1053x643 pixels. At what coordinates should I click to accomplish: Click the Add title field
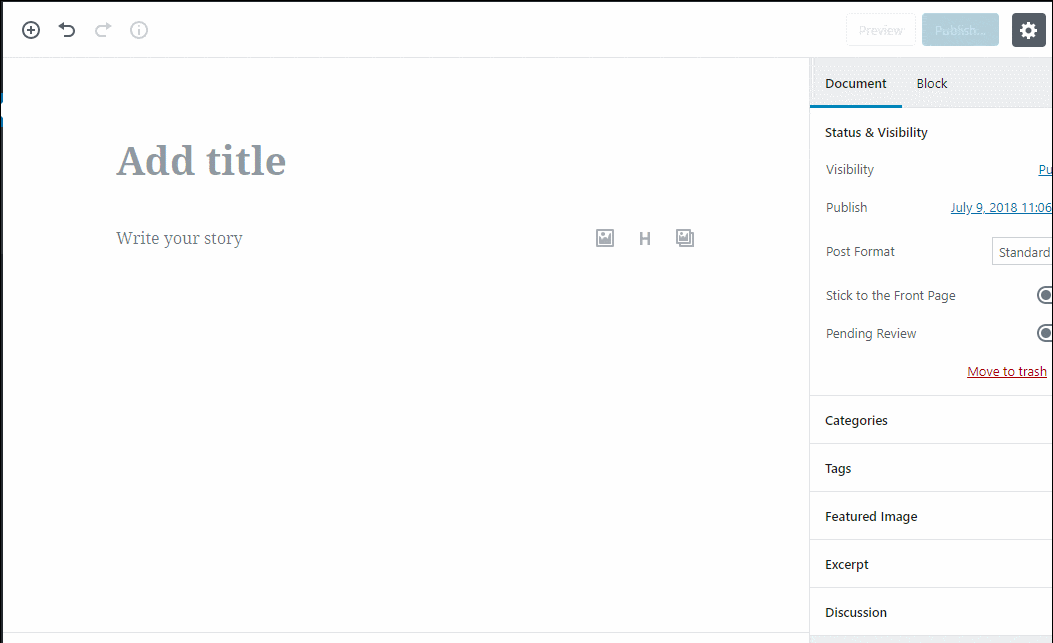click(200, 160)
